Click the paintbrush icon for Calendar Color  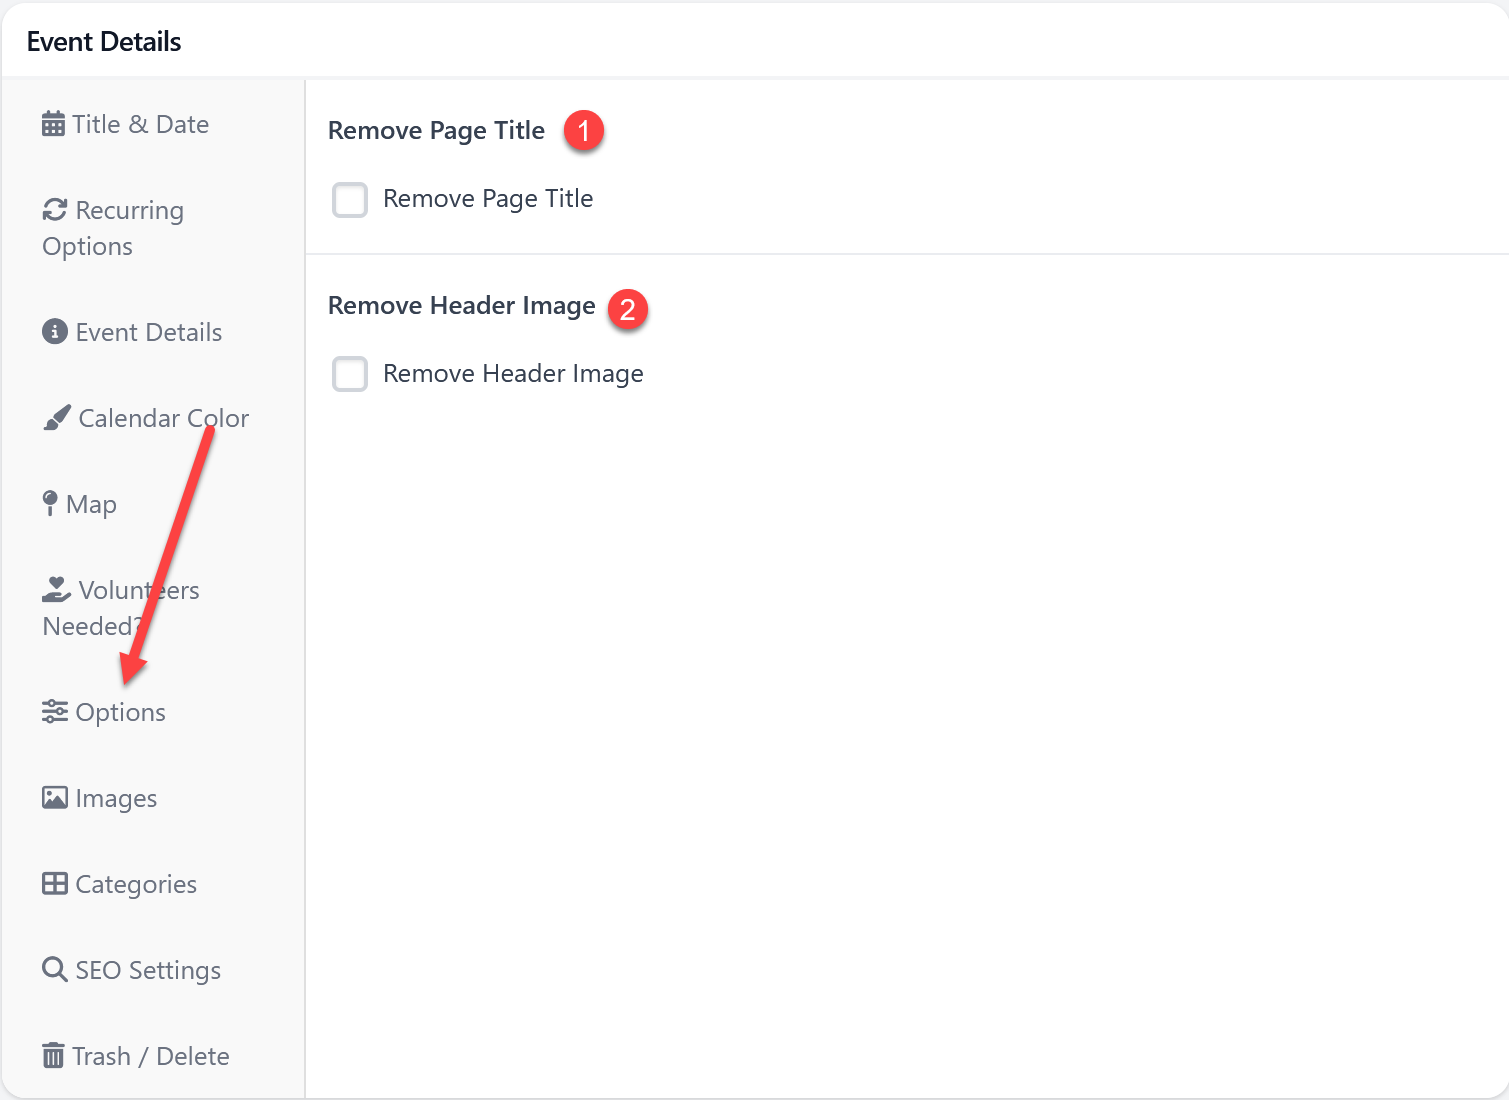(57, 418)
